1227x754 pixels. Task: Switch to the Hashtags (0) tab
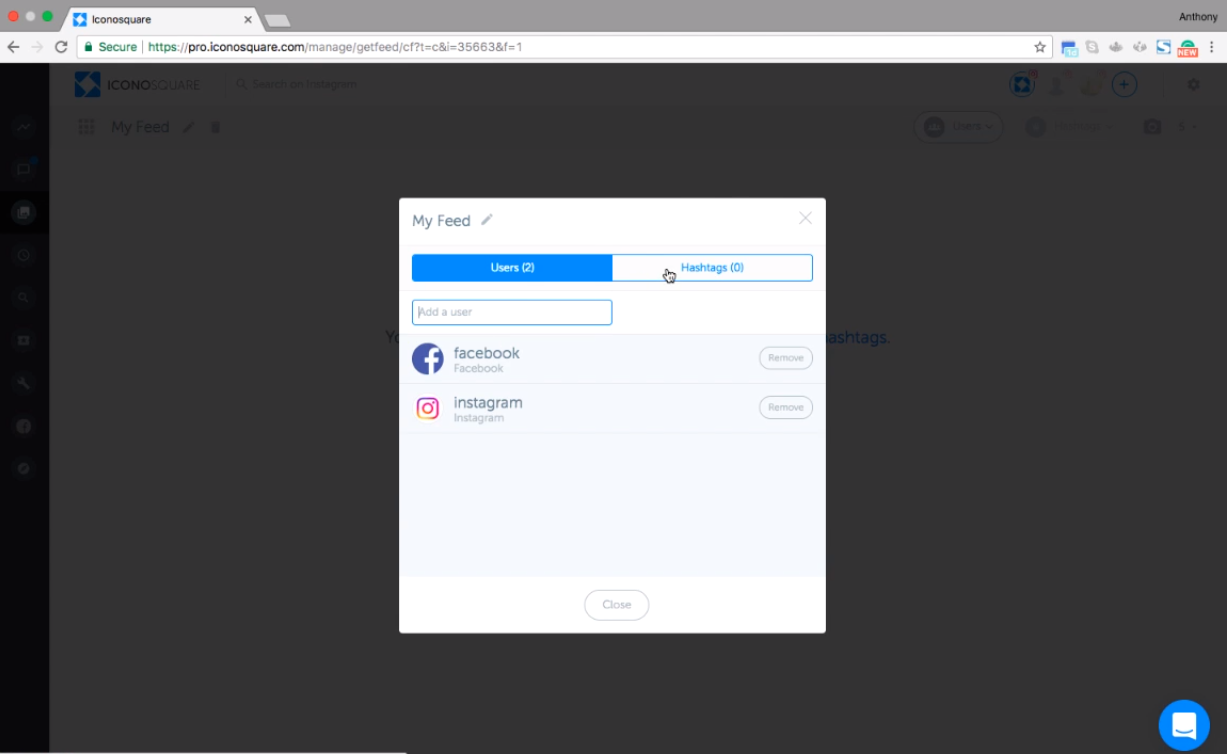click(x=712, y=267)
